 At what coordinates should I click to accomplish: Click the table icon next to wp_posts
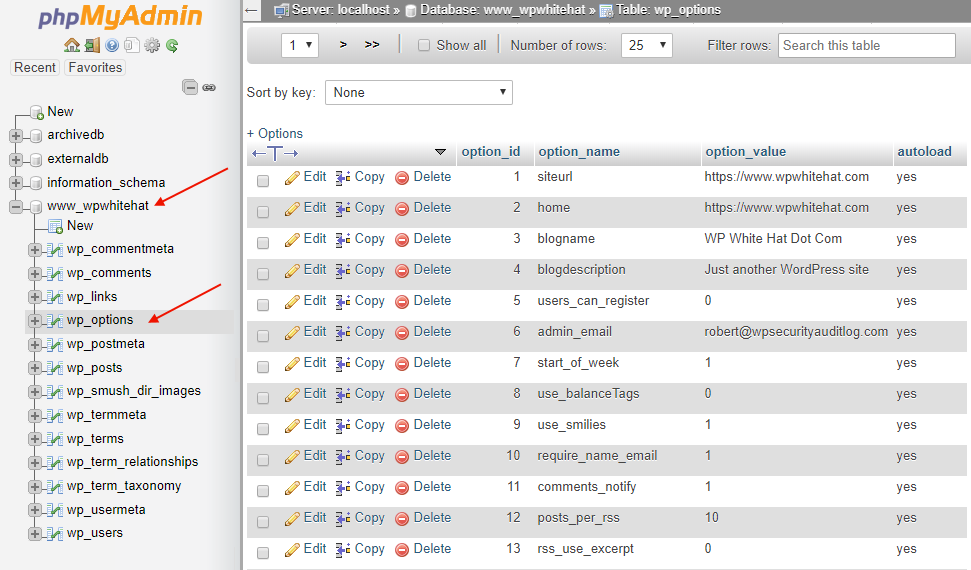point(55,369)
